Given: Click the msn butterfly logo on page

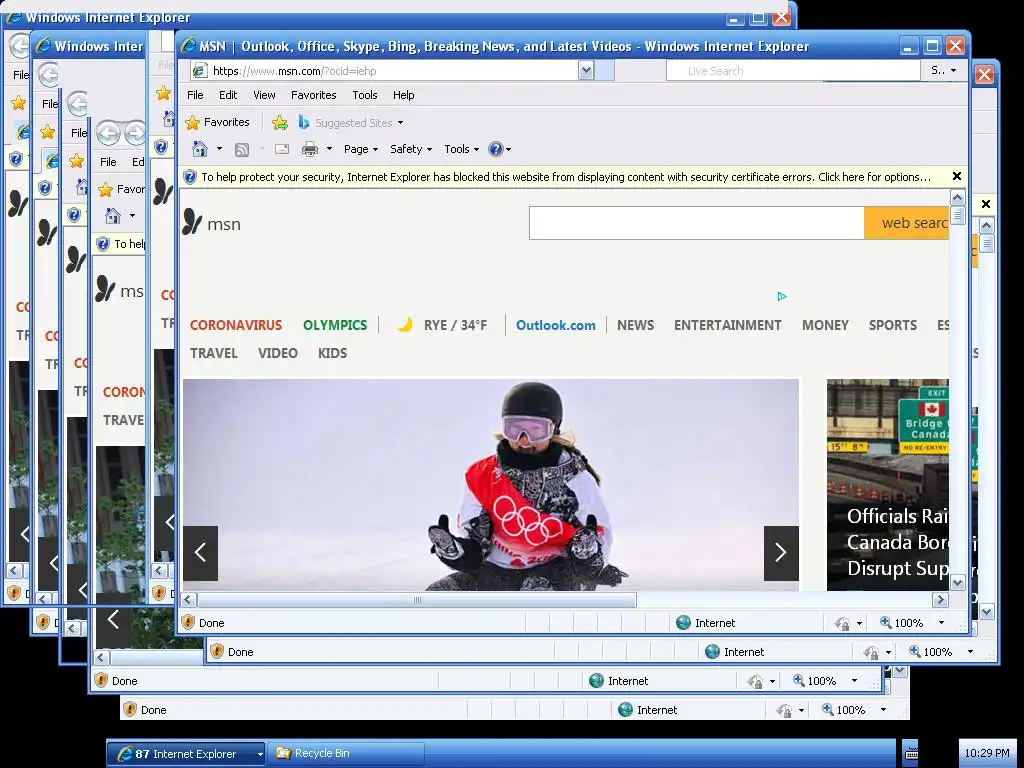Looking at the screenshot, I should [192, 222].
